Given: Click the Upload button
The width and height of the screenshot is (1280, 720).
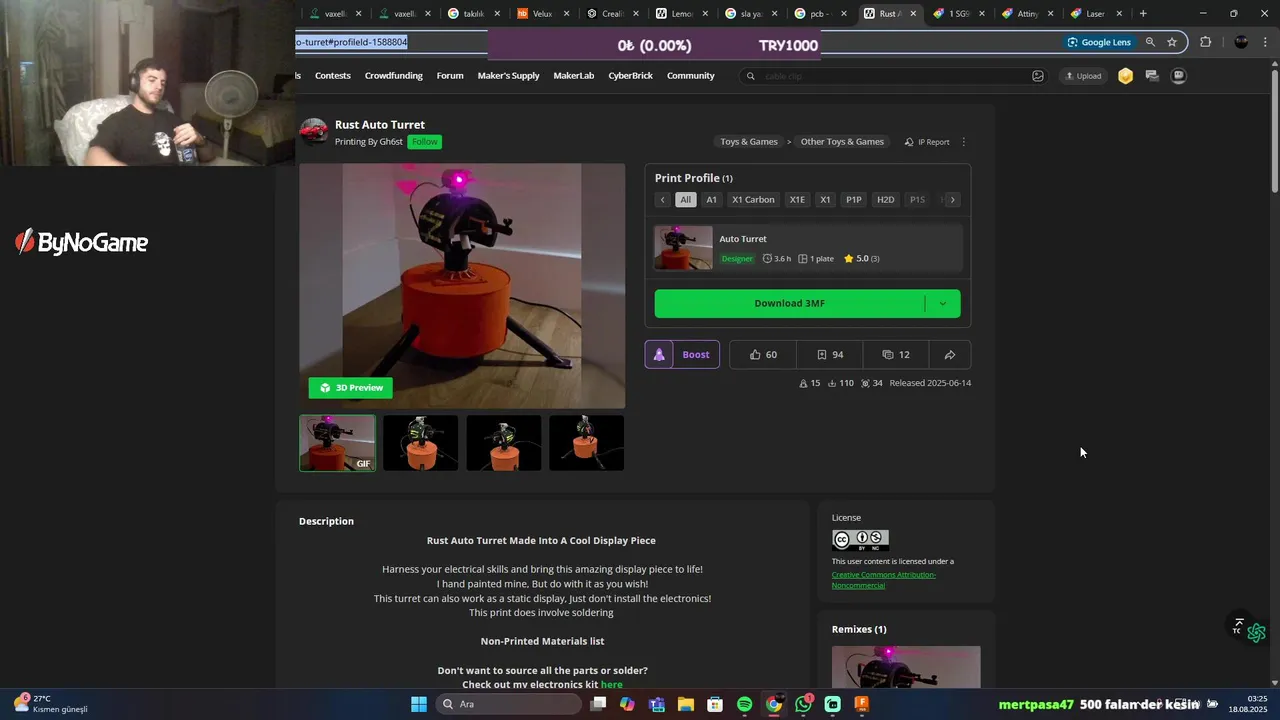Looking at the screenshot, I should click(x=1083, y=76).
